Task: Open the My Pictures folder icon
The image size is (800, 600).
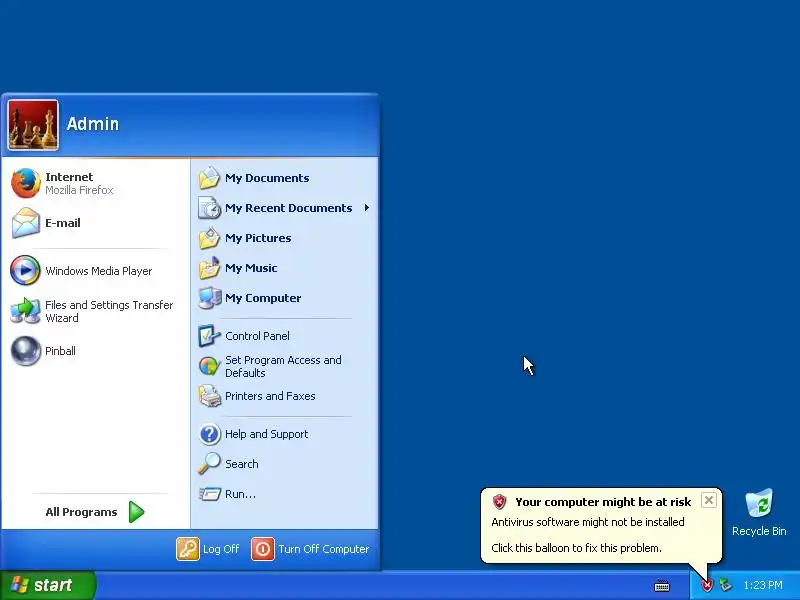Action: tap(209, 238)
